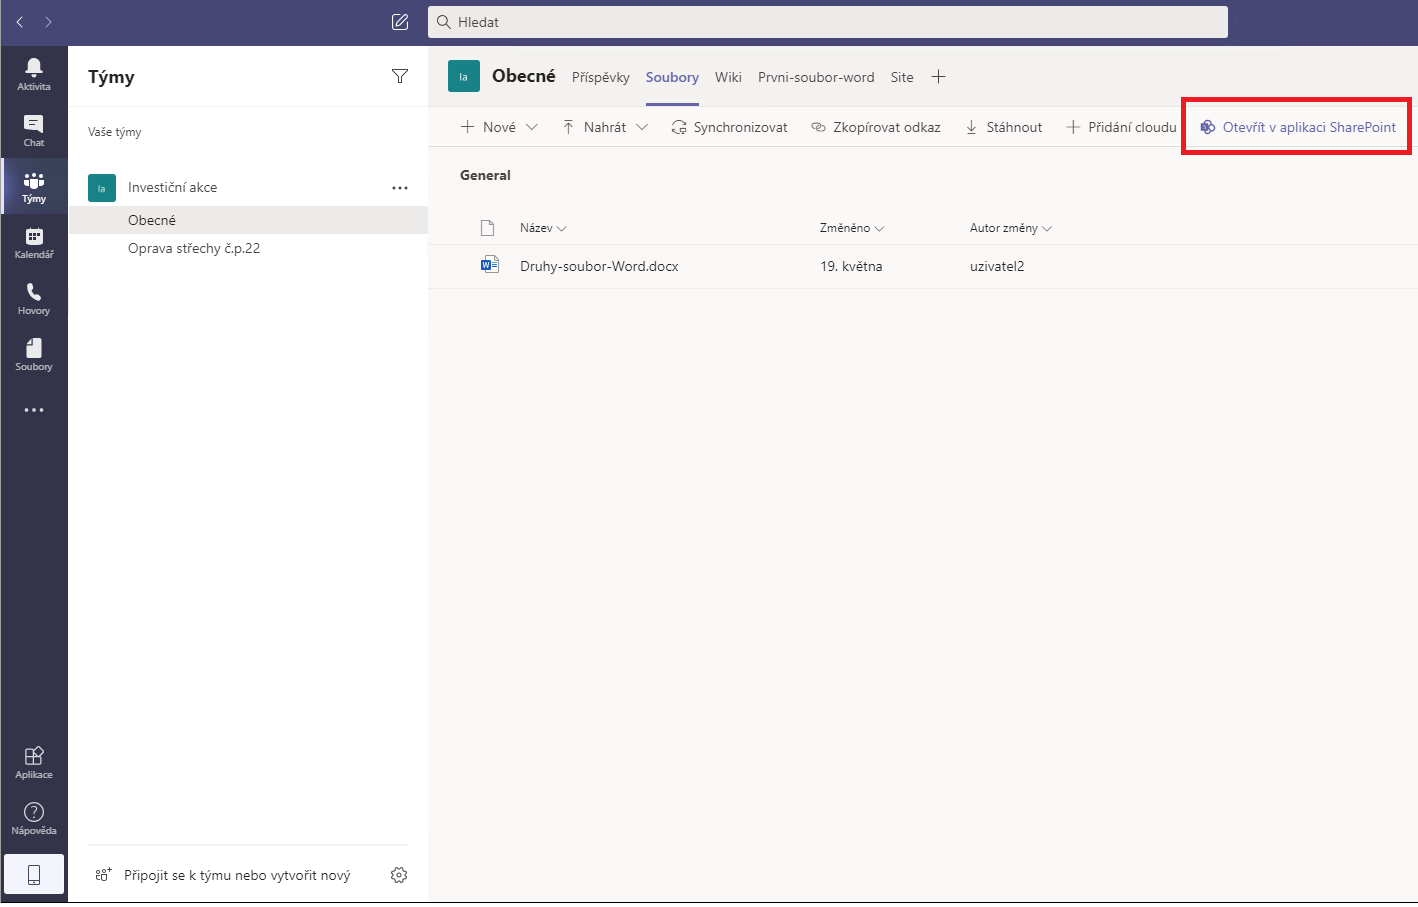
Task: Open the Soubory sidebar icon
Action: (x=34, y=354)
